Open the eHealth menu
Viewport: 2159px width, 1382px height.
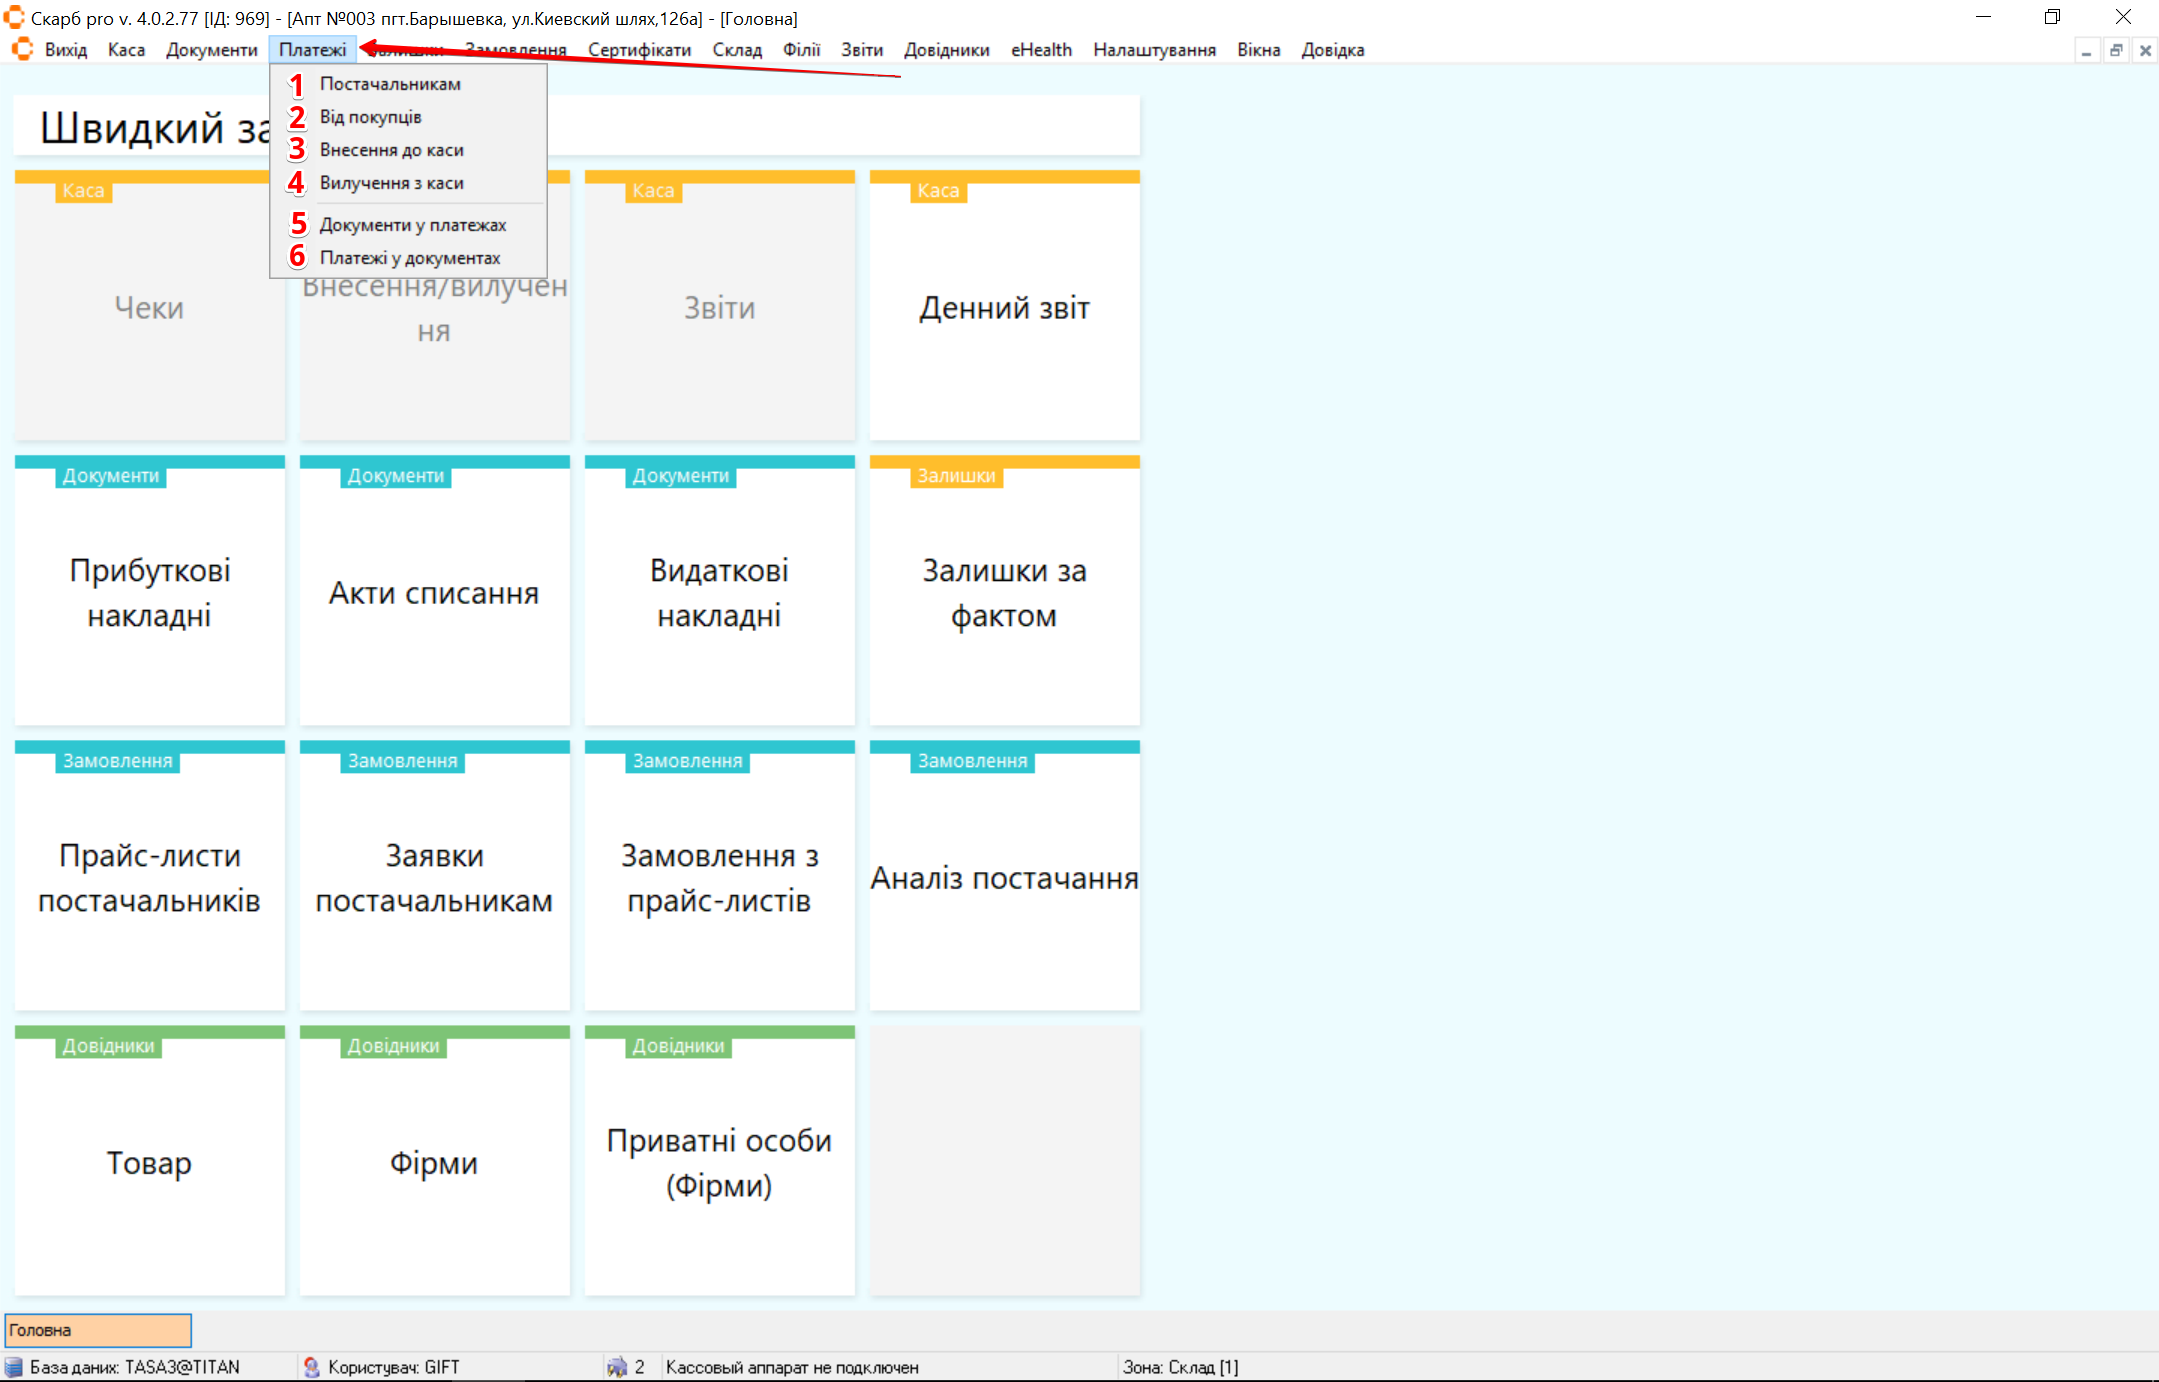(x=1040, y=50)
